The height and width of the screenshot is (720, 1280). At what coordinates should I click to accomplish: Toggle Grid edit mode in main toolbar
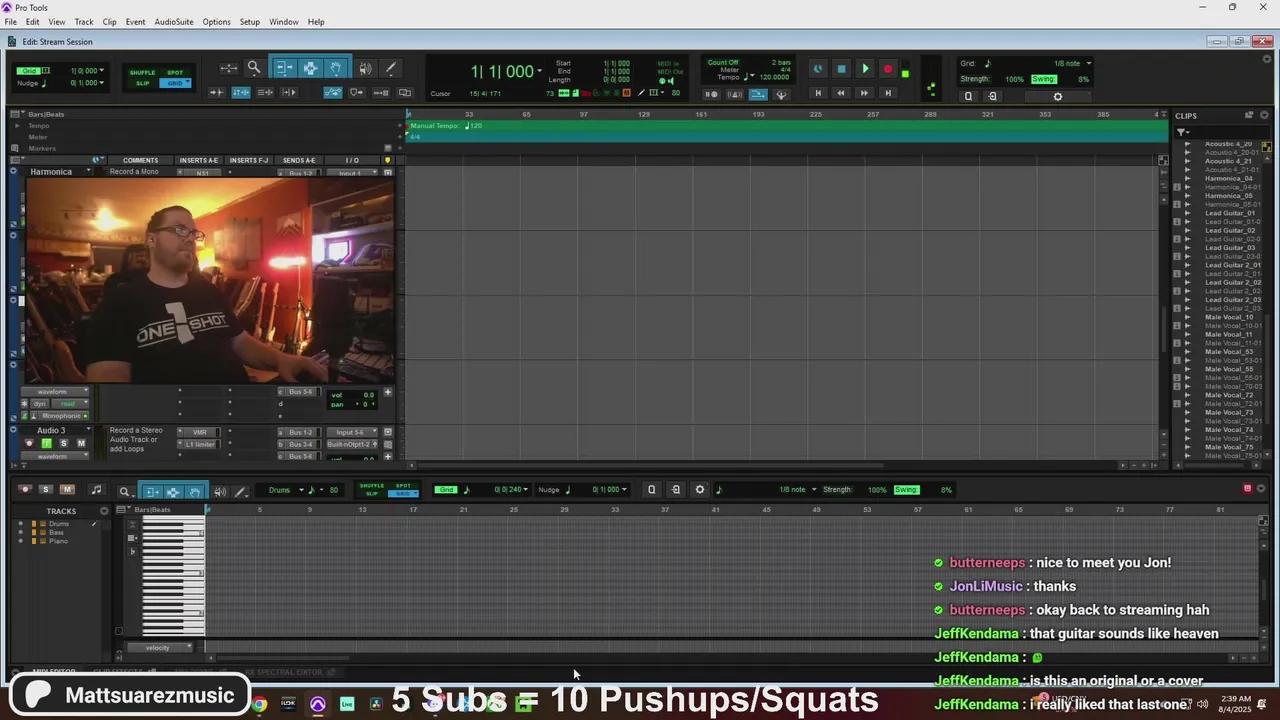pyautogui.click(x=175, y=82)
